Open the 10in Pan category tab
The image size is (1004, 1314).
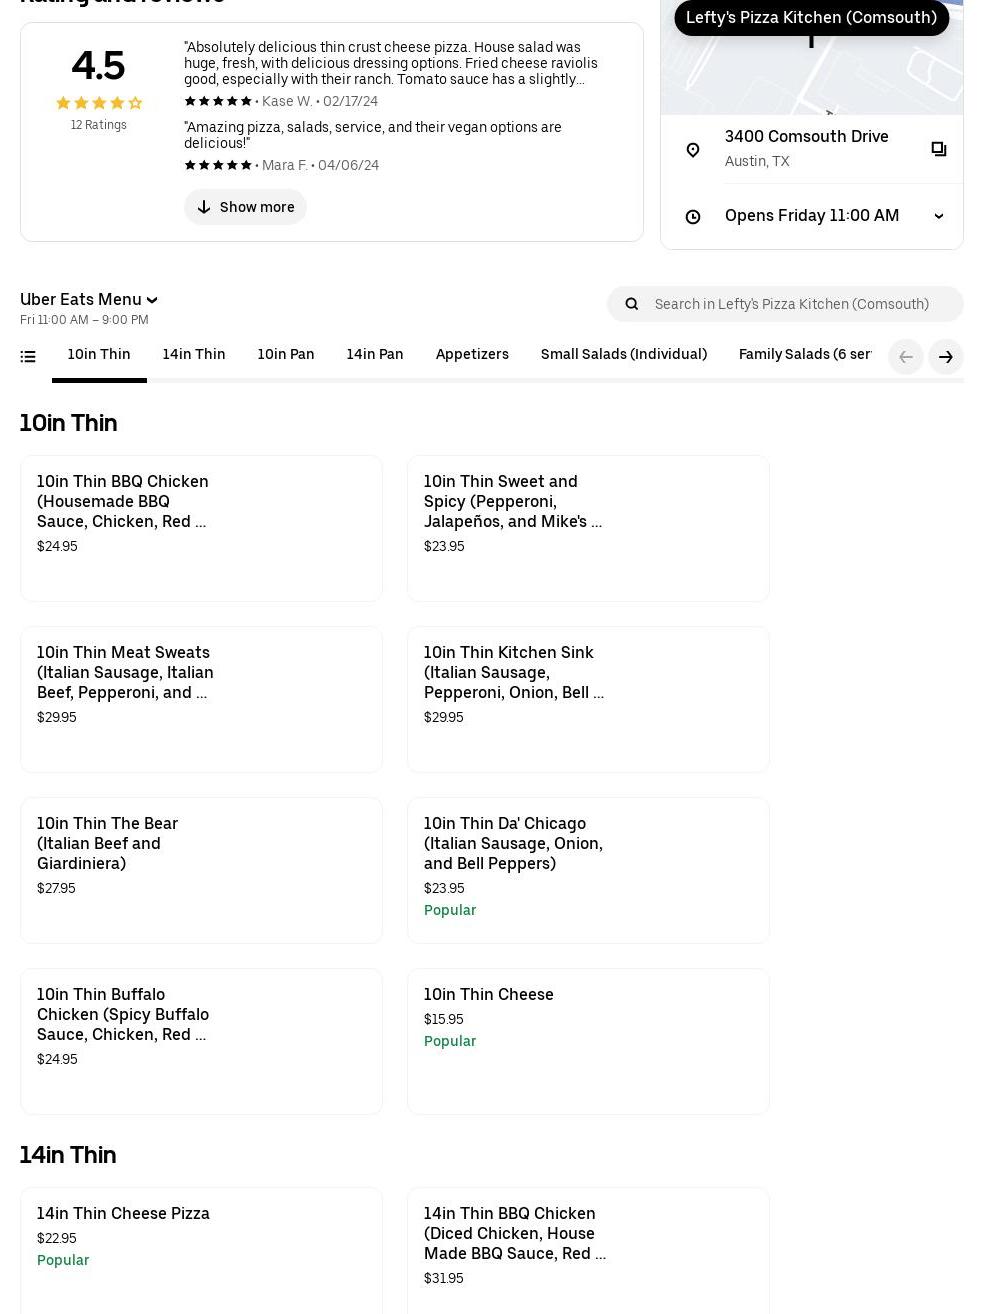[285, 354]
